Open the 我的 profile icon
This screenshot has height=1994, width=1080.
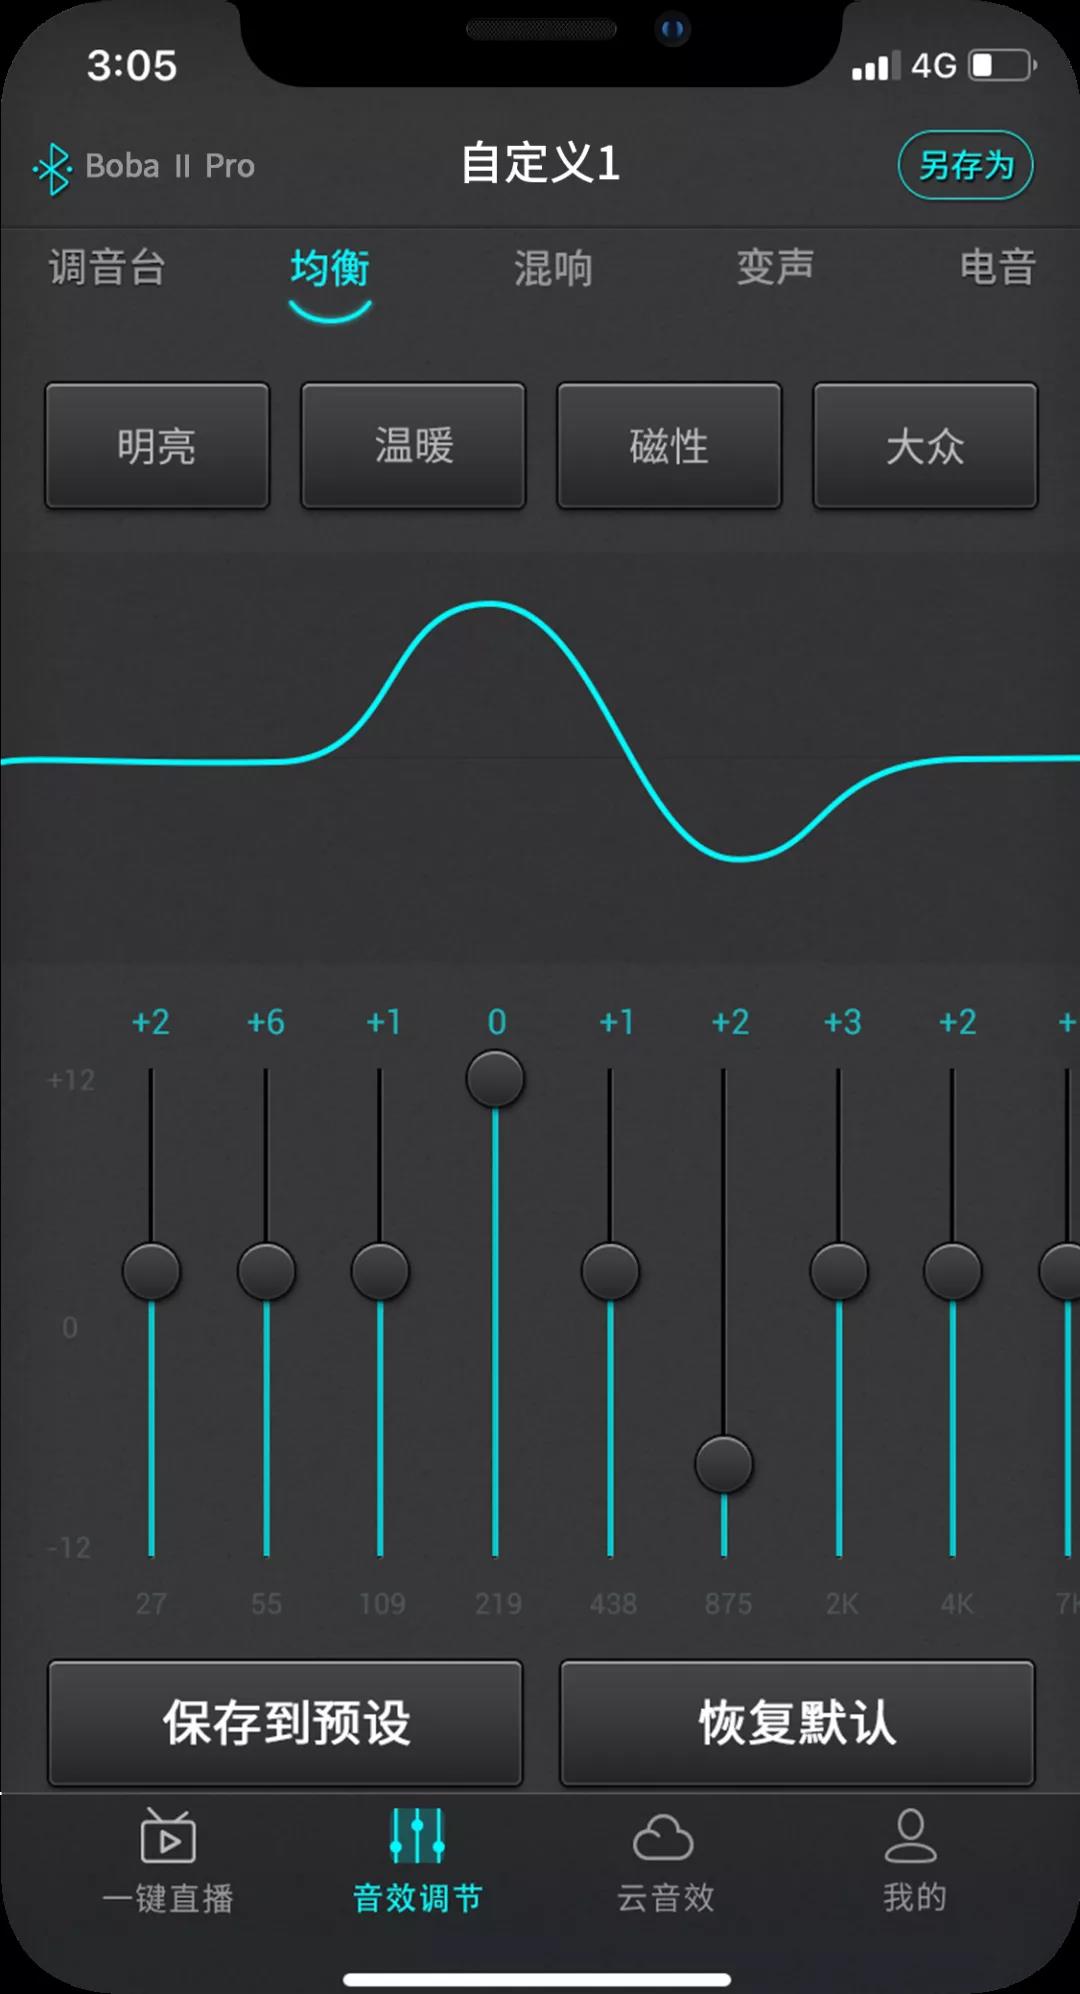pos(911,1836)
